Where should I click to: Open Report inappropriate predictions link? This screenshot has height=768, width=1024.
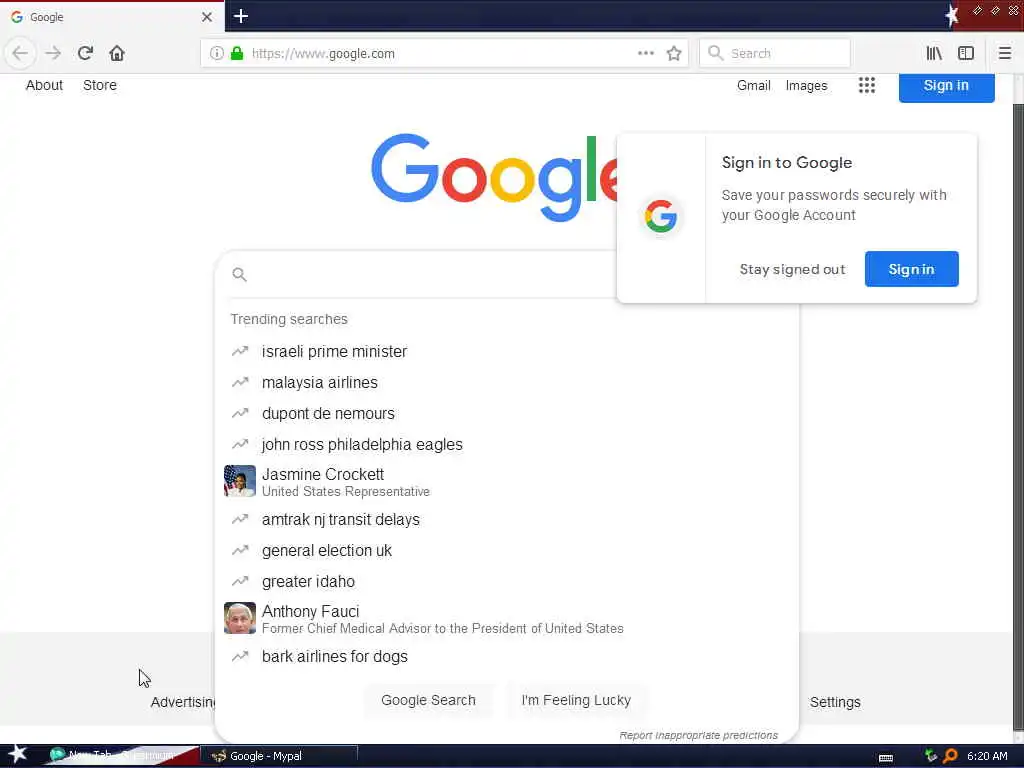(x=698, y=735)
